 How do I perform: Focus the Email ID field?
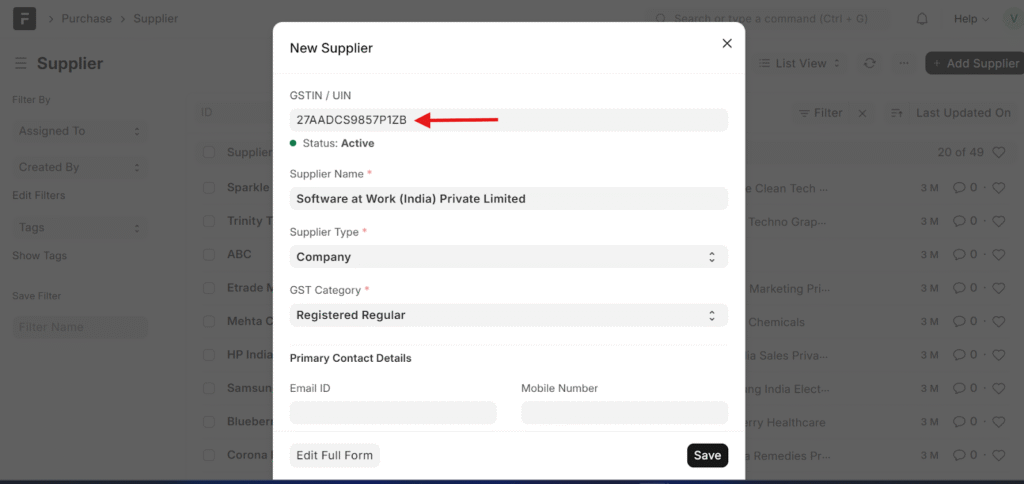pos(393,412)
